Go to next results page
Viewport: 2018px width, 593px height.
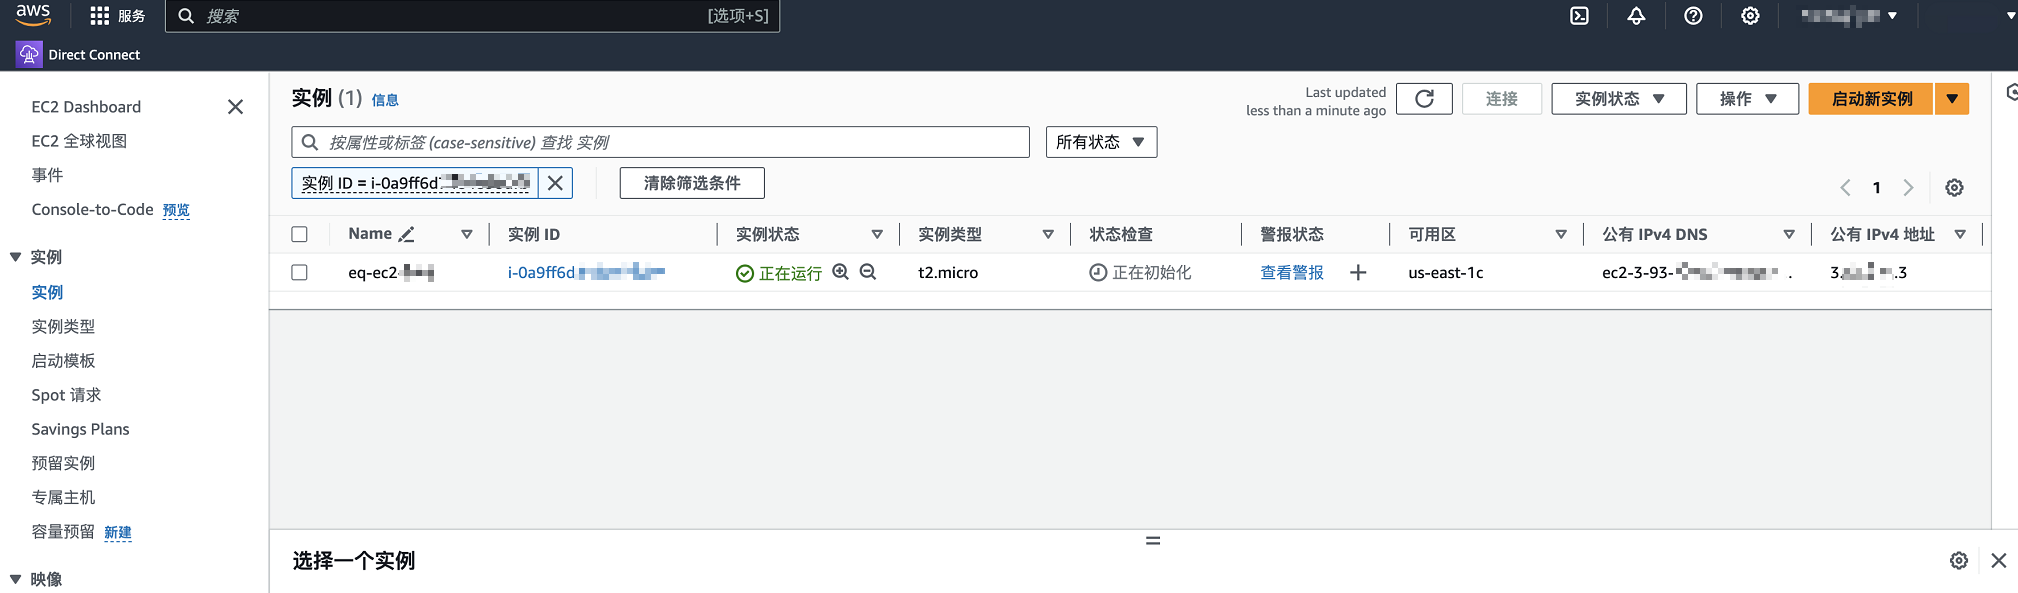(x=1908, y=188)
